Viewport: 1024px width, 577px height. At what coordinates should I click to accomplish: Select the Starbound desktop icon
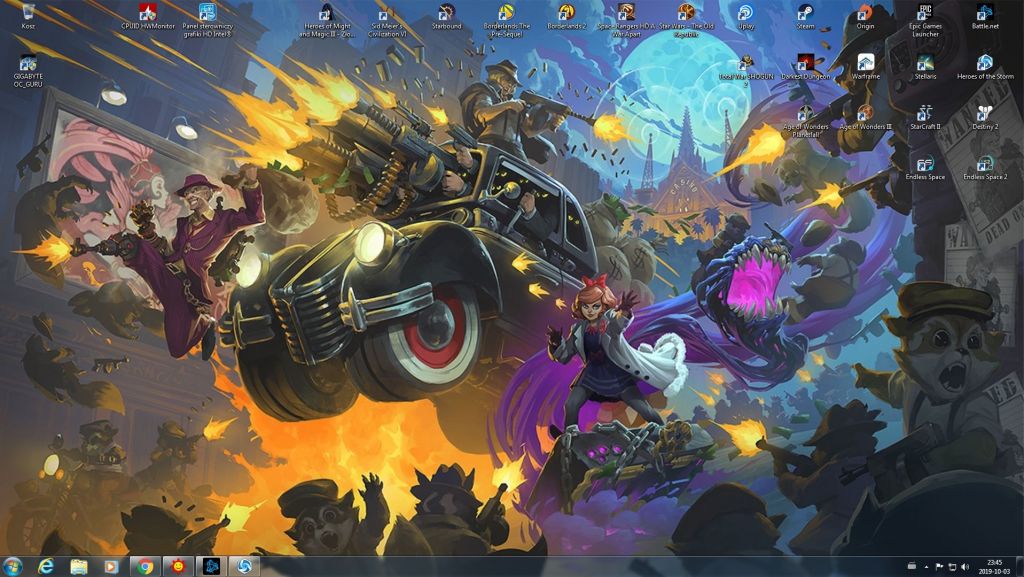(447, 16)
